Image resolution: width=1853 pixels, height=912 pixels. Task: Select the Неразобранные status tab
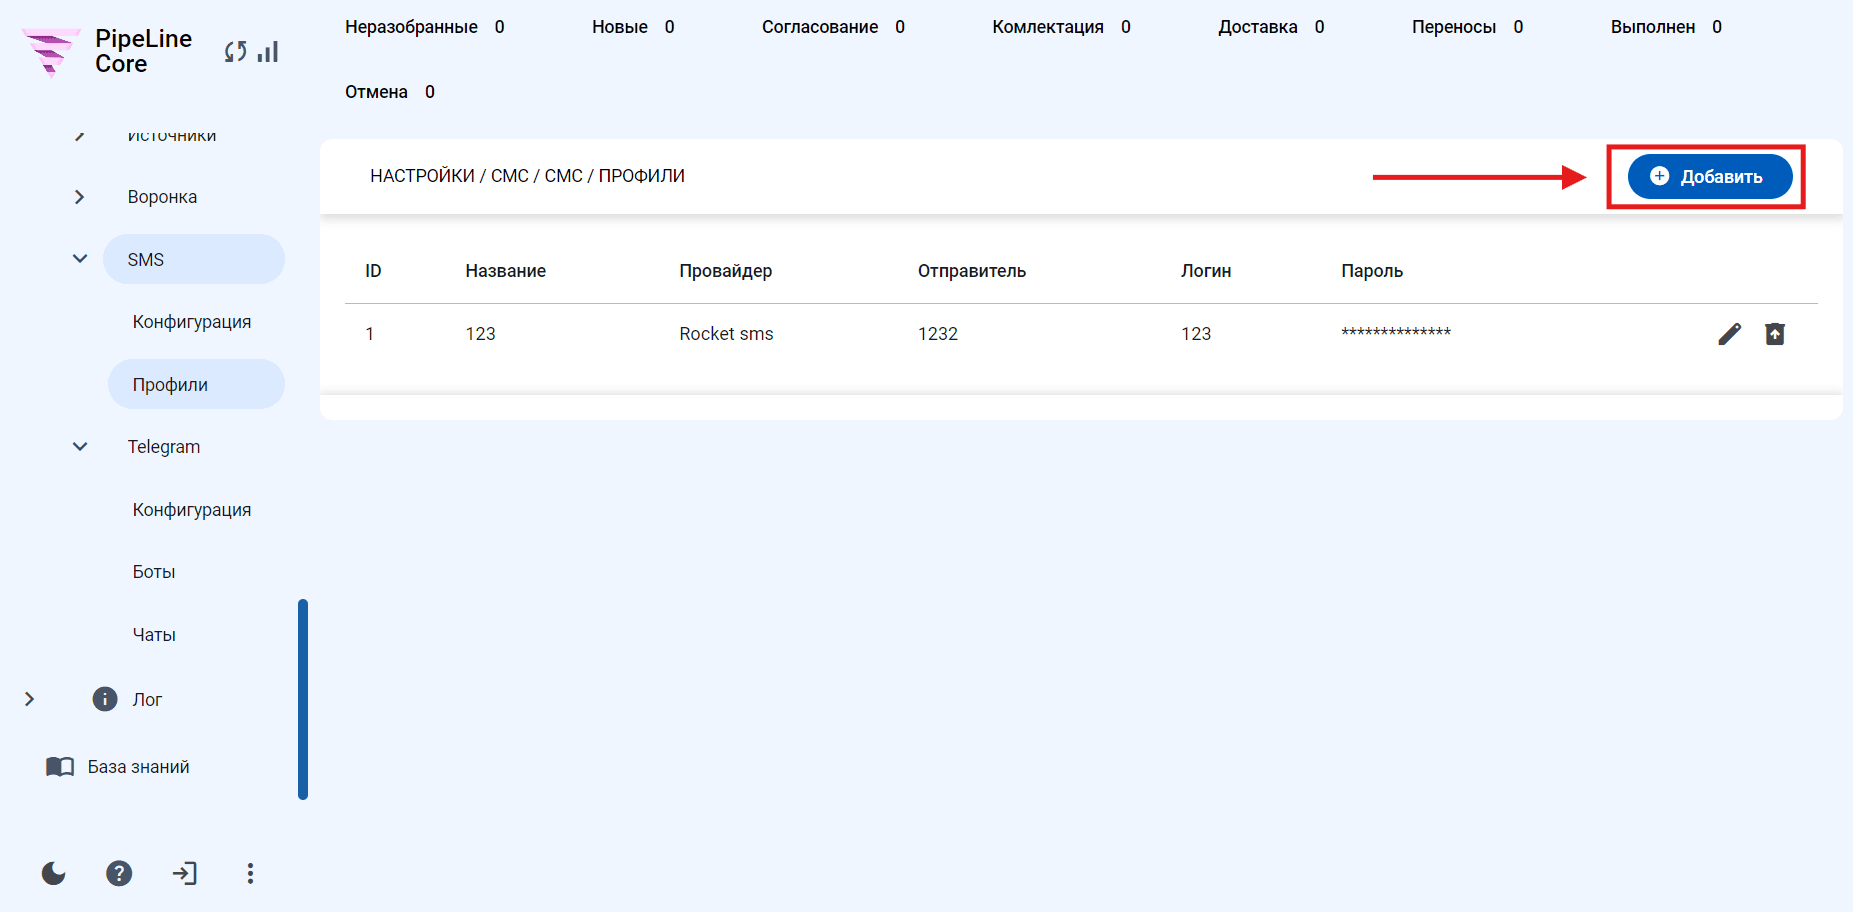tap(425, 27)
